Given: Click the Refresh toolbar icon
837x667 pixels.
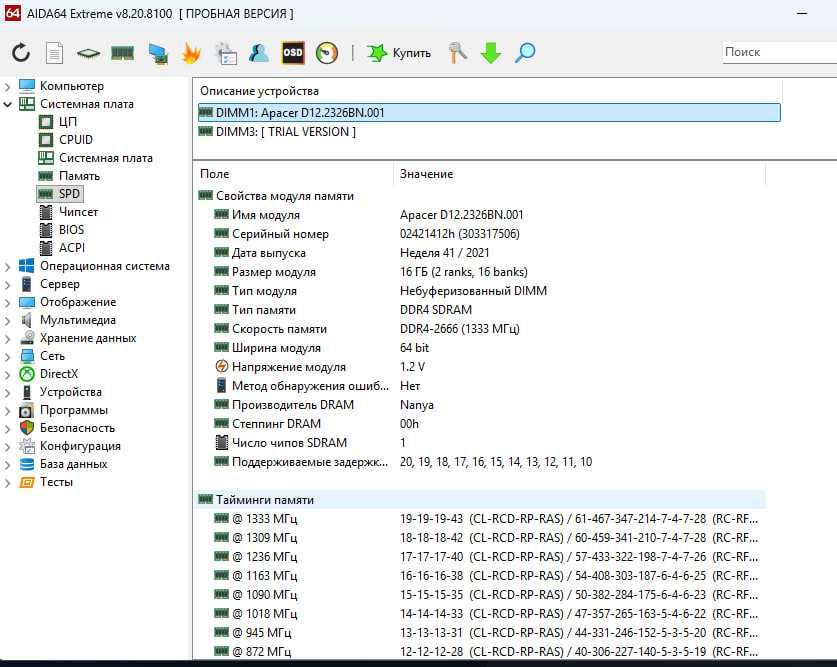Looking at the screenshot, I should coord(21,52).
